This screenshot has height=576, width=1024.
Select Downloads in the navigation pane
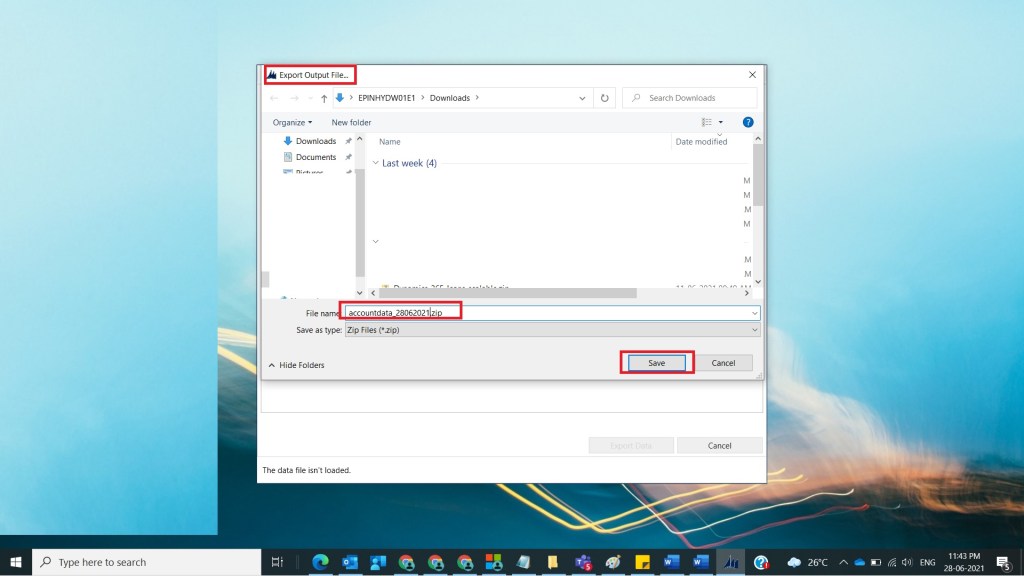(x=315, y=141)
